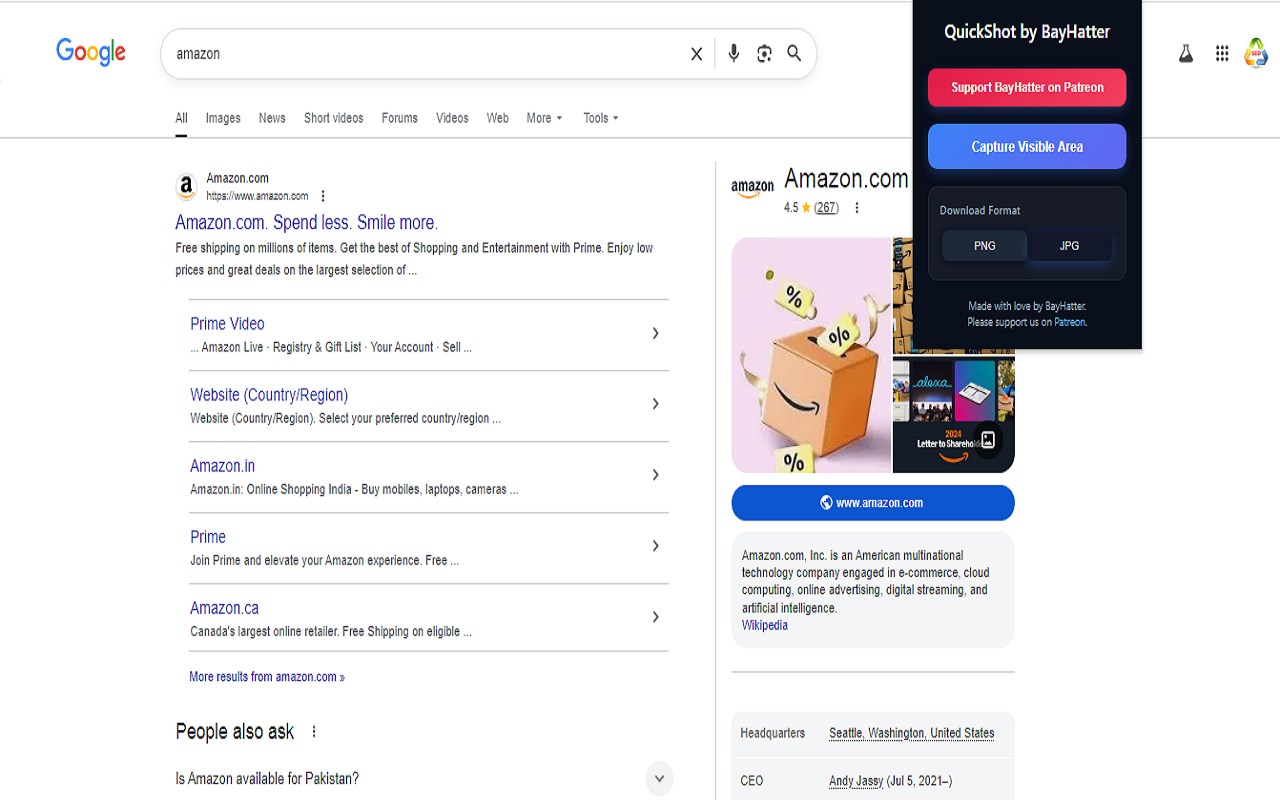Click the Andy Jassy CEO link
This screenshot has height=800, width=1280.
click(856, 781)
